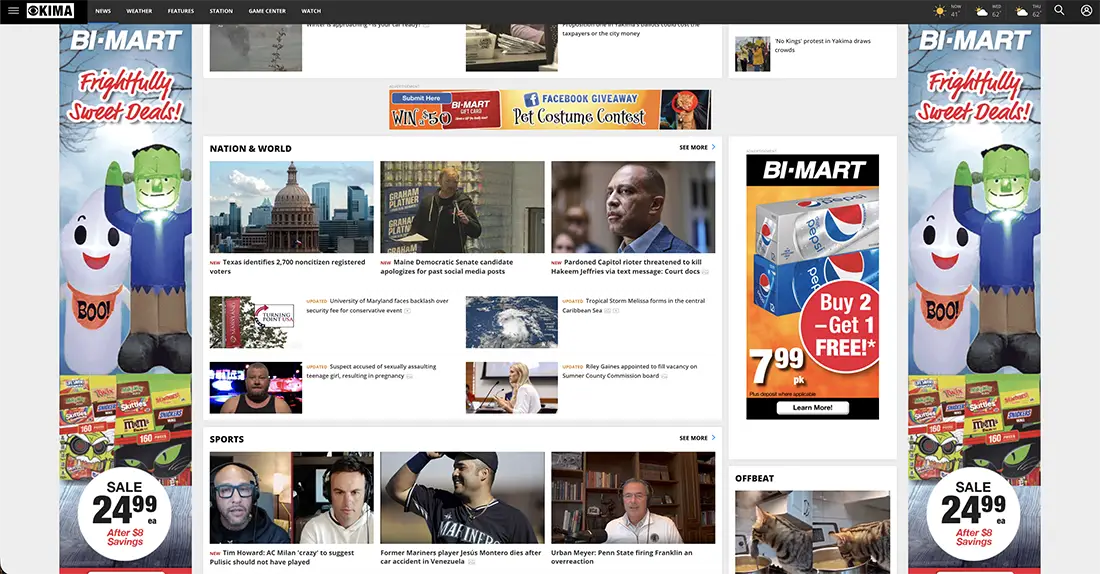Click the Offbeat cats video thumbnail
The width and height of the screenshot is (1100, 574).
[x=812, y=532]
